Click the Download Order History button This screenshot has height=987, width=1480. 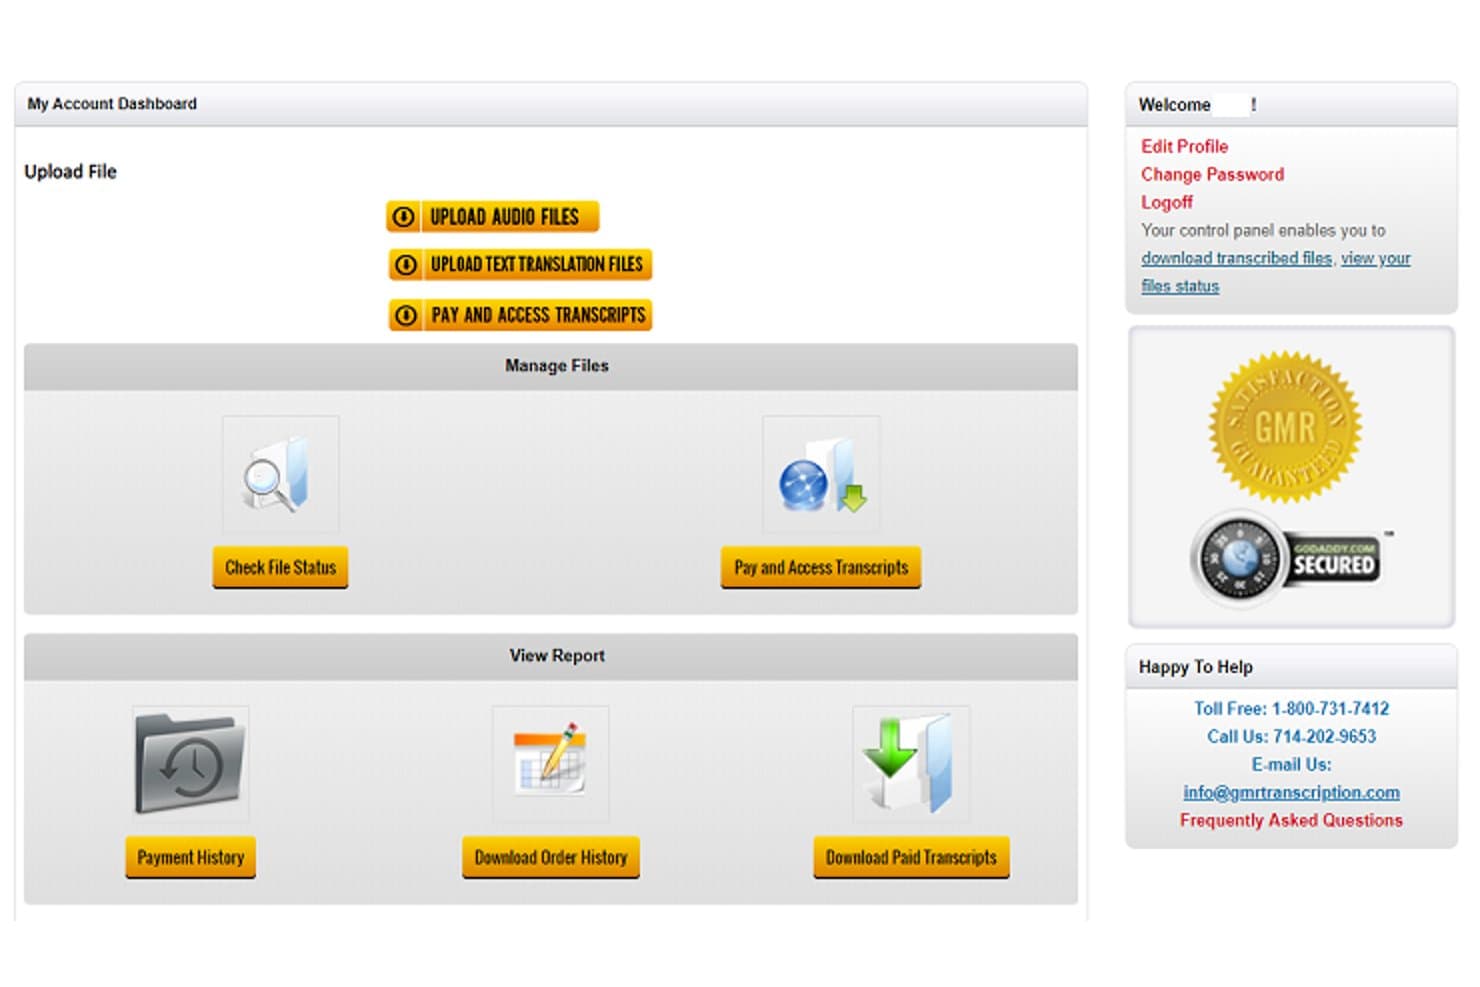[551, 857]
